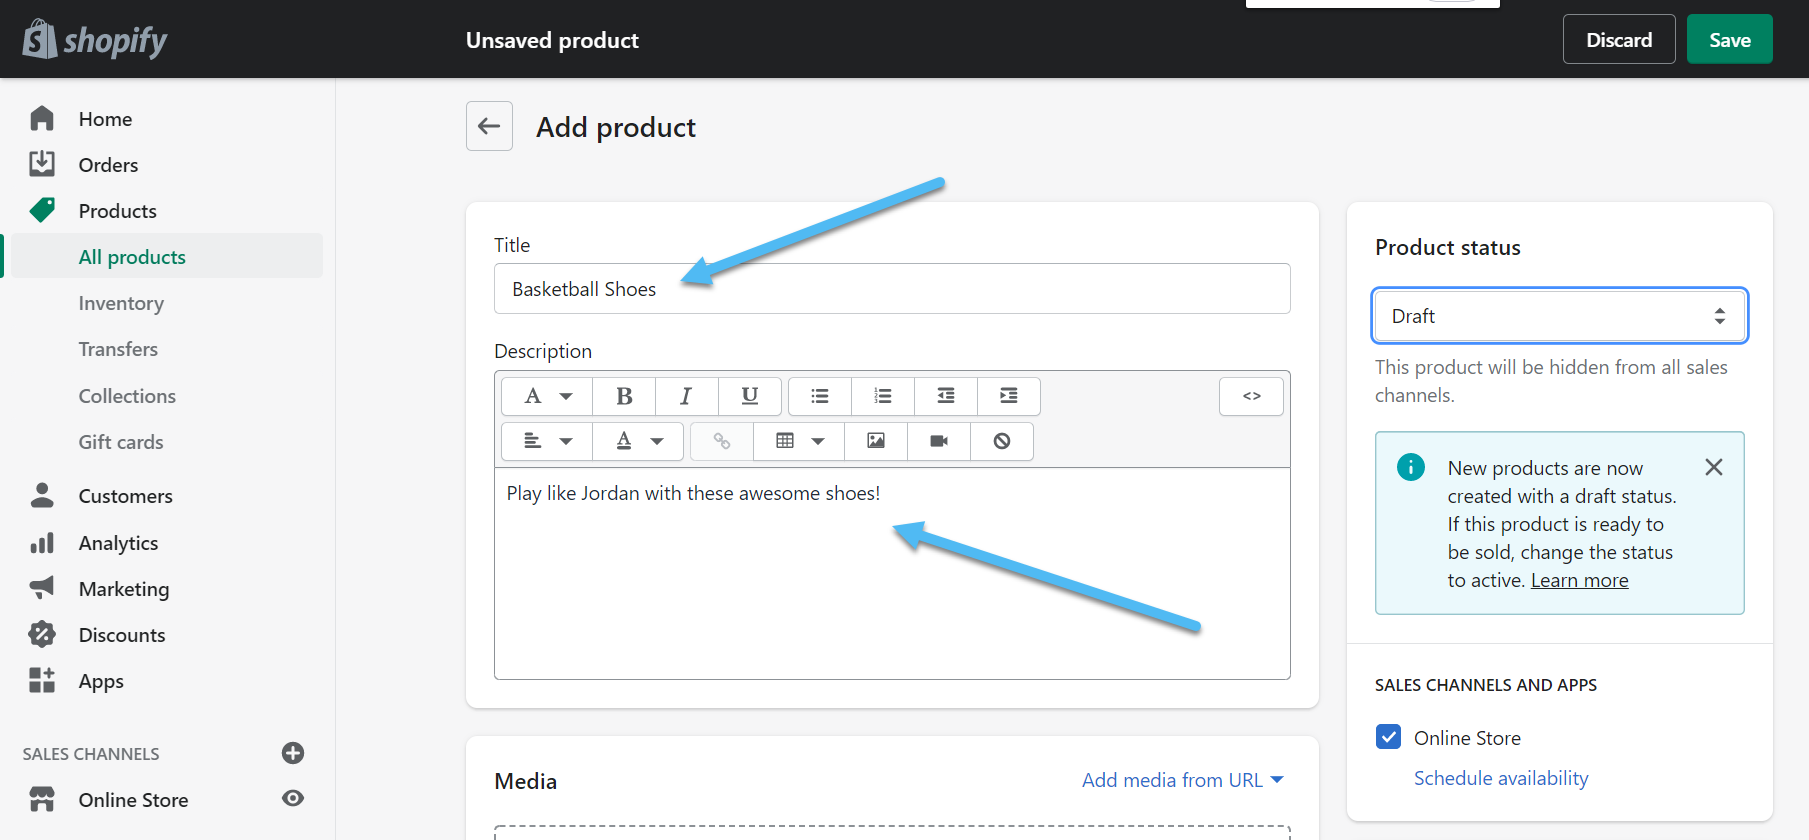Screen dimensions: 1809x840
Task: Open Collections in the sidebar
Action: [127, 396]
